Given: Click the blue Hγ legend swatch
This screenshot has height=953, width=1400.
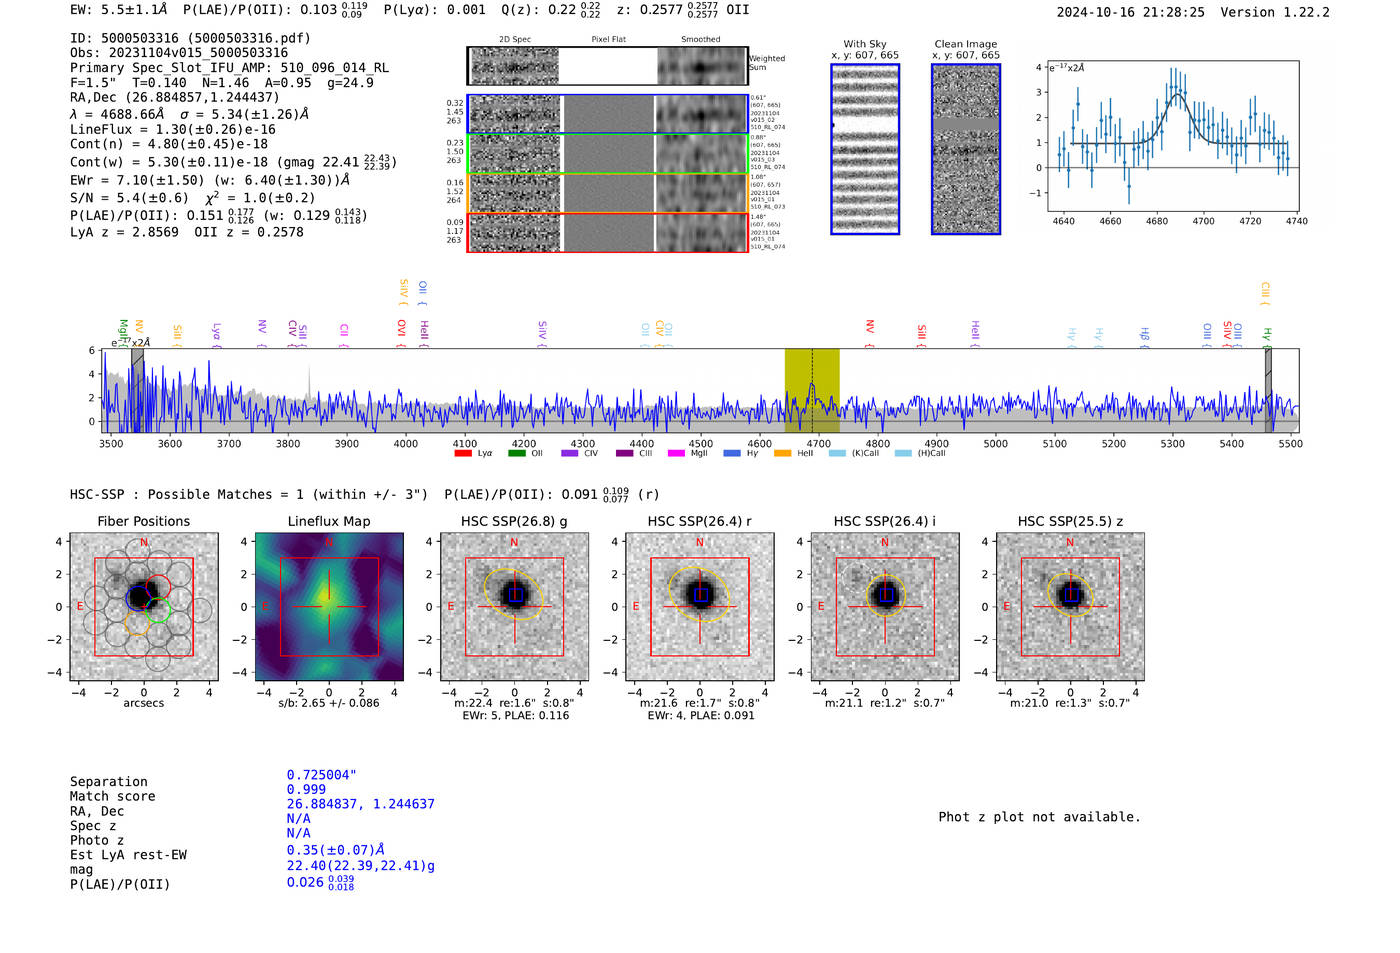Looking at the screenshot, I should tap(732, 454).
